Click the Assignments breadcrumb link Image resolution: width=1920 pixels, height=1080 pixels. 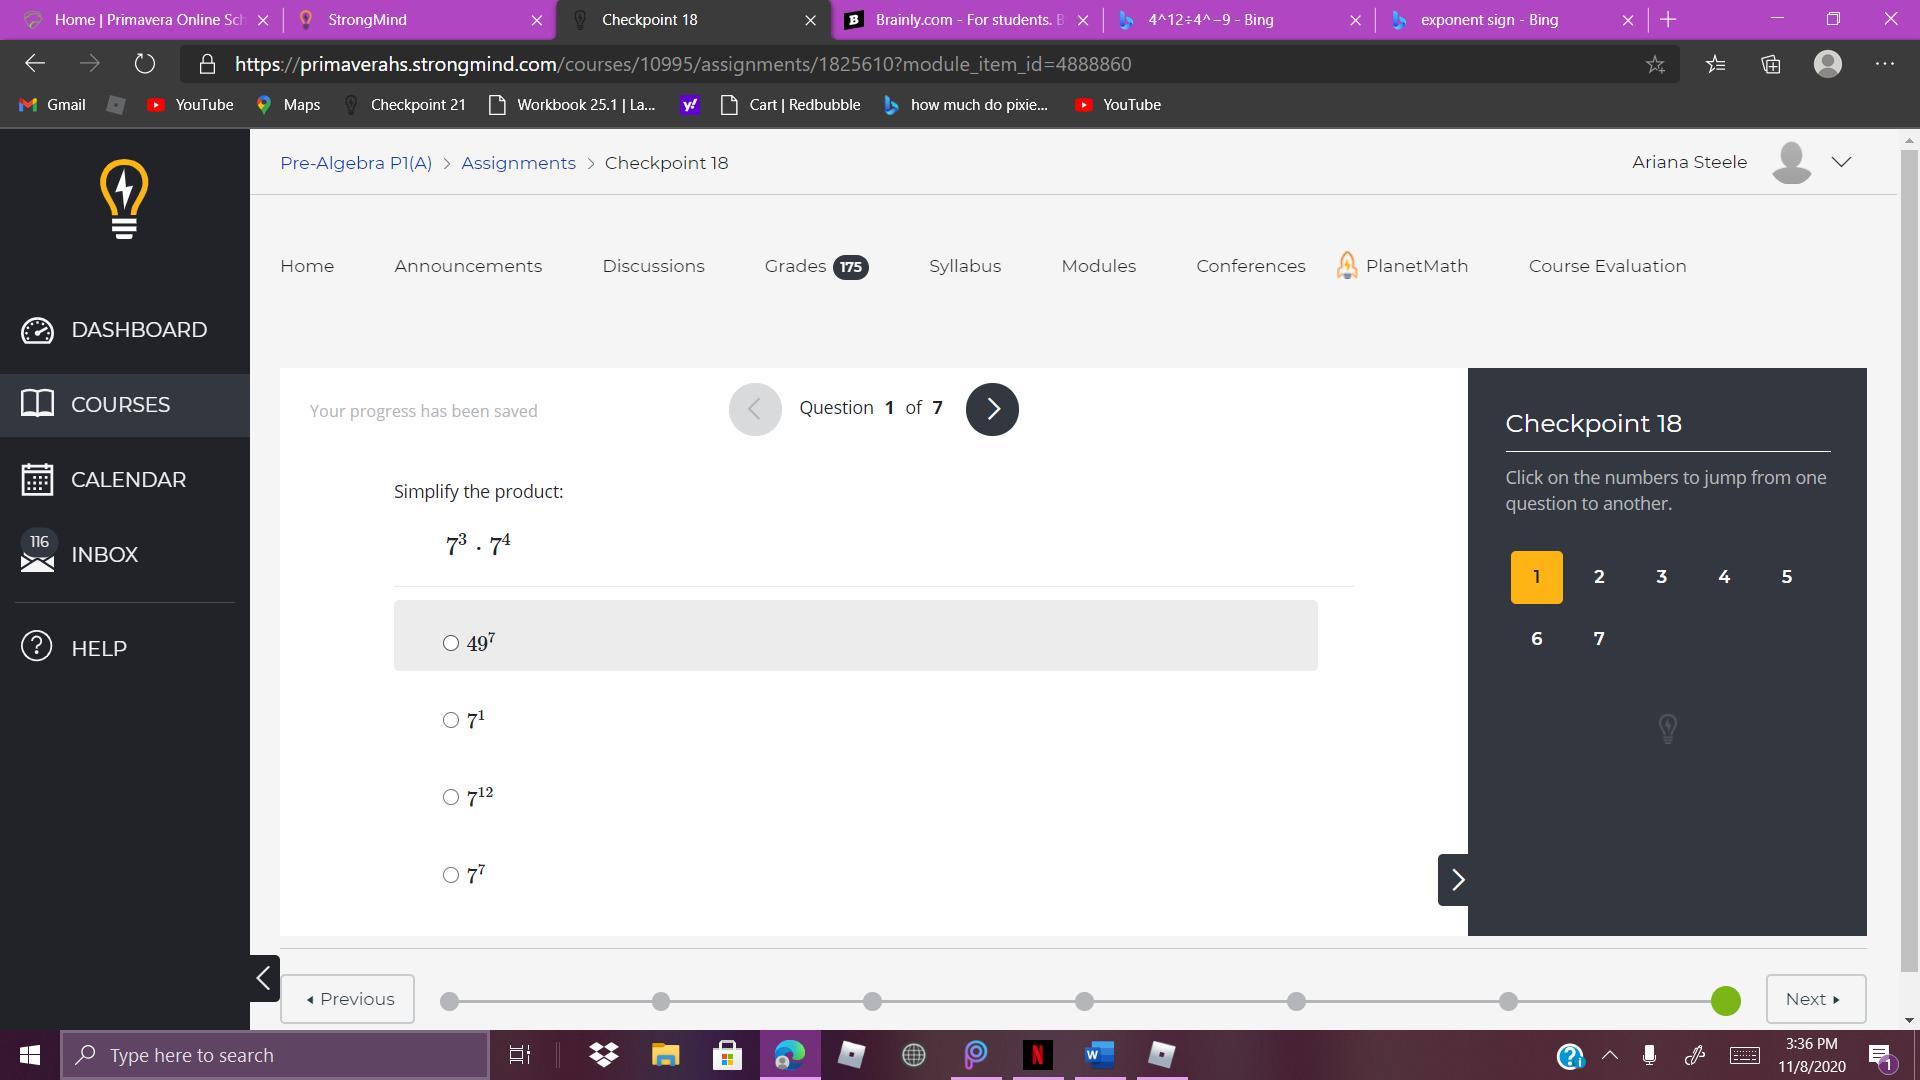click(518, 163)
